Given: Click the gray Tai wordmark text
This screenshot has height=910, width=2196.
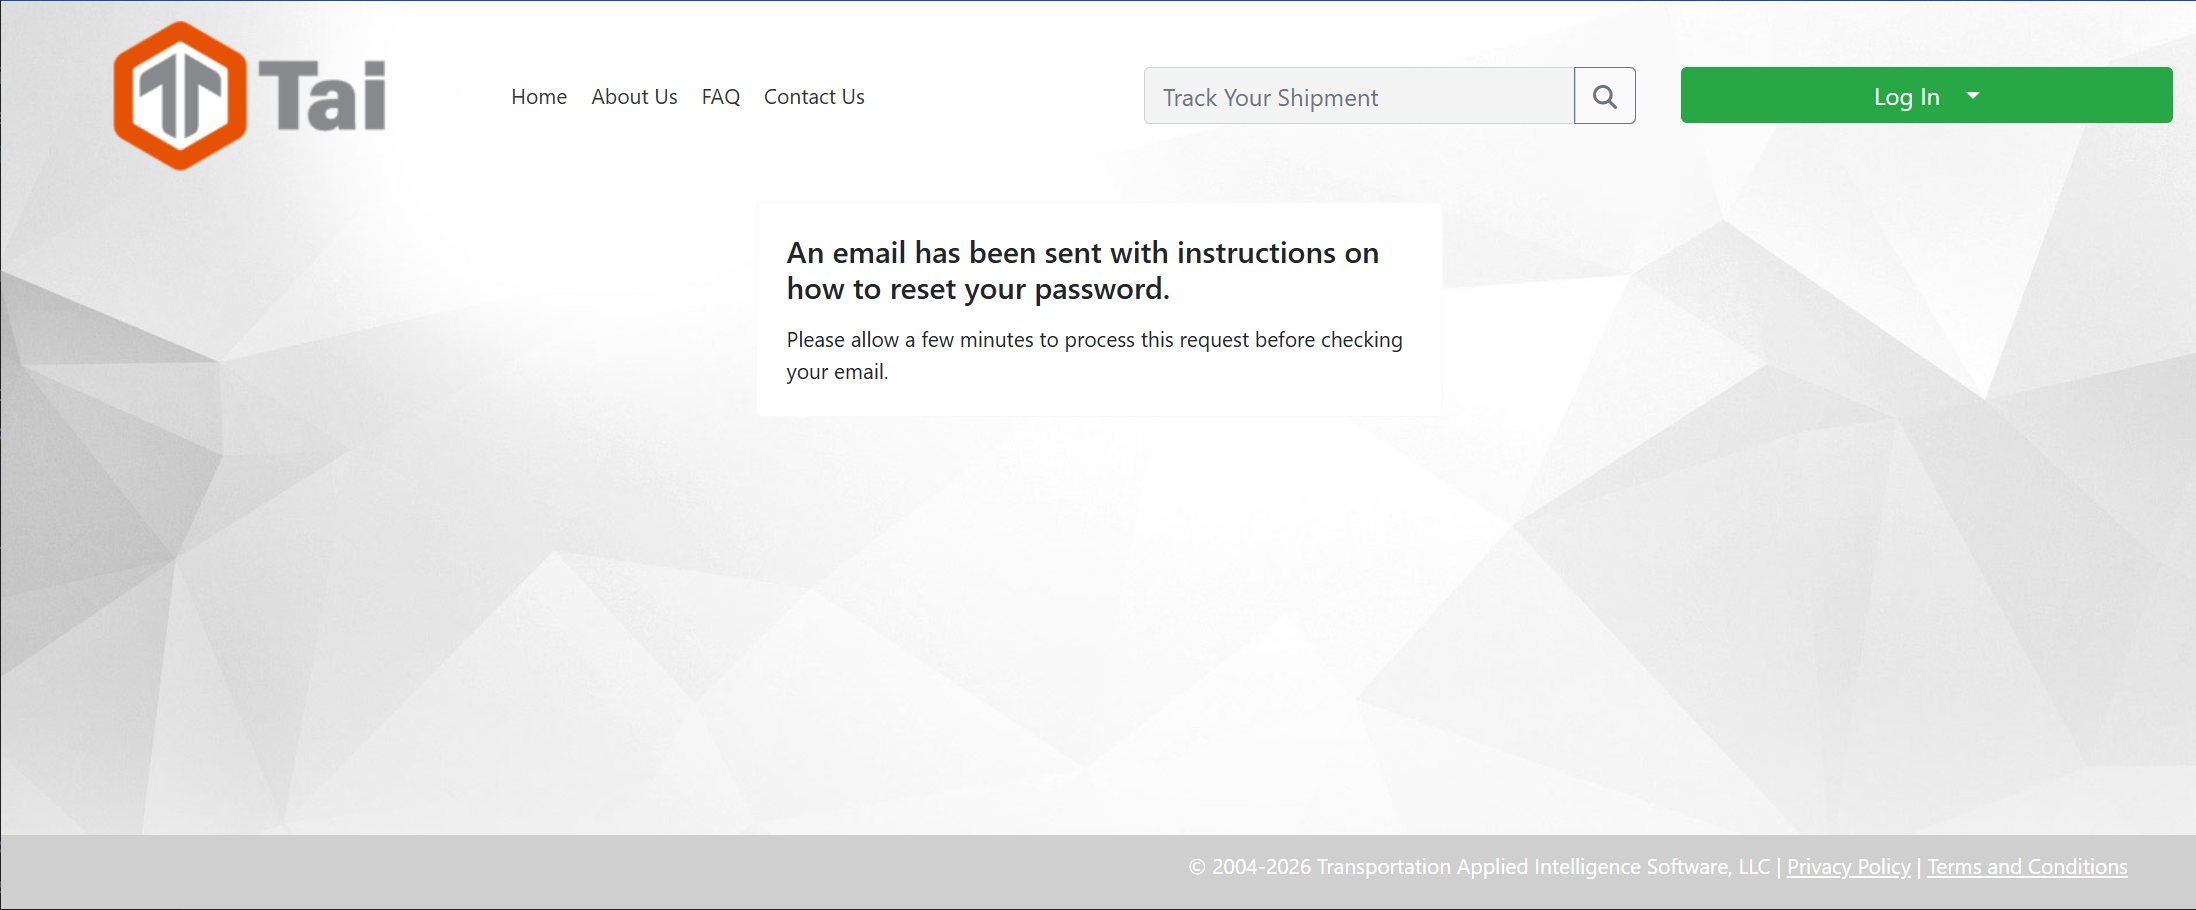Looking at the screenshot, I should point(322,96).
